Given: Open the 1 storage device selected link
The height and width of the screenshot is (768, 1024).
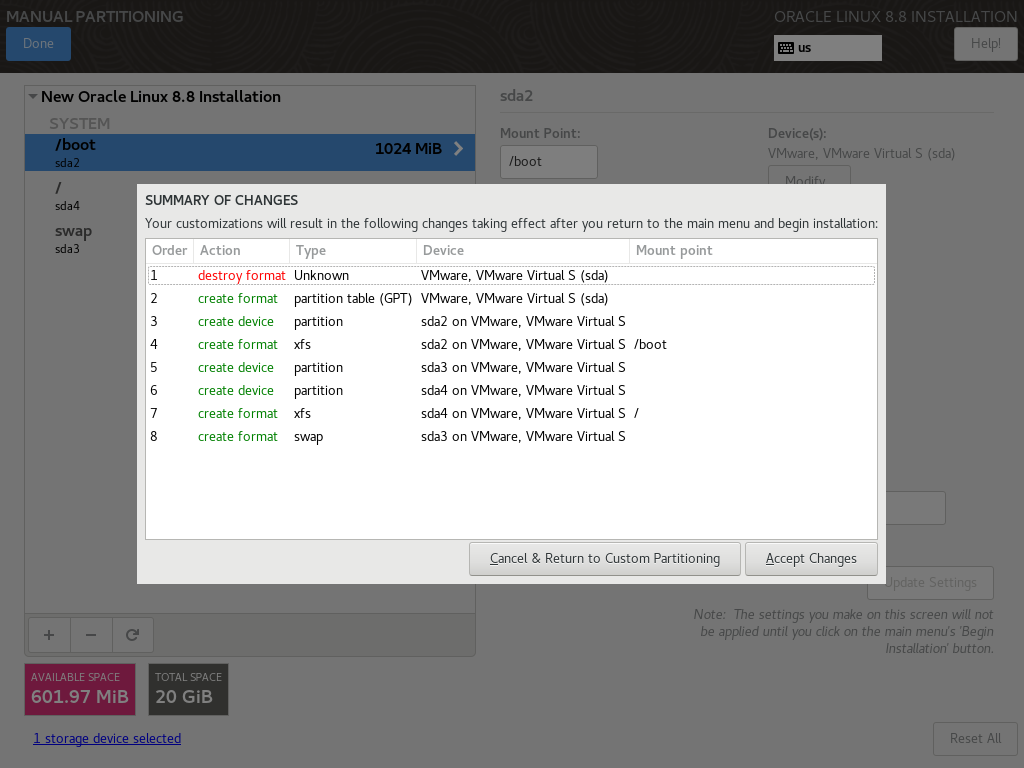Looking at the screenshot, I should point(107,739).
